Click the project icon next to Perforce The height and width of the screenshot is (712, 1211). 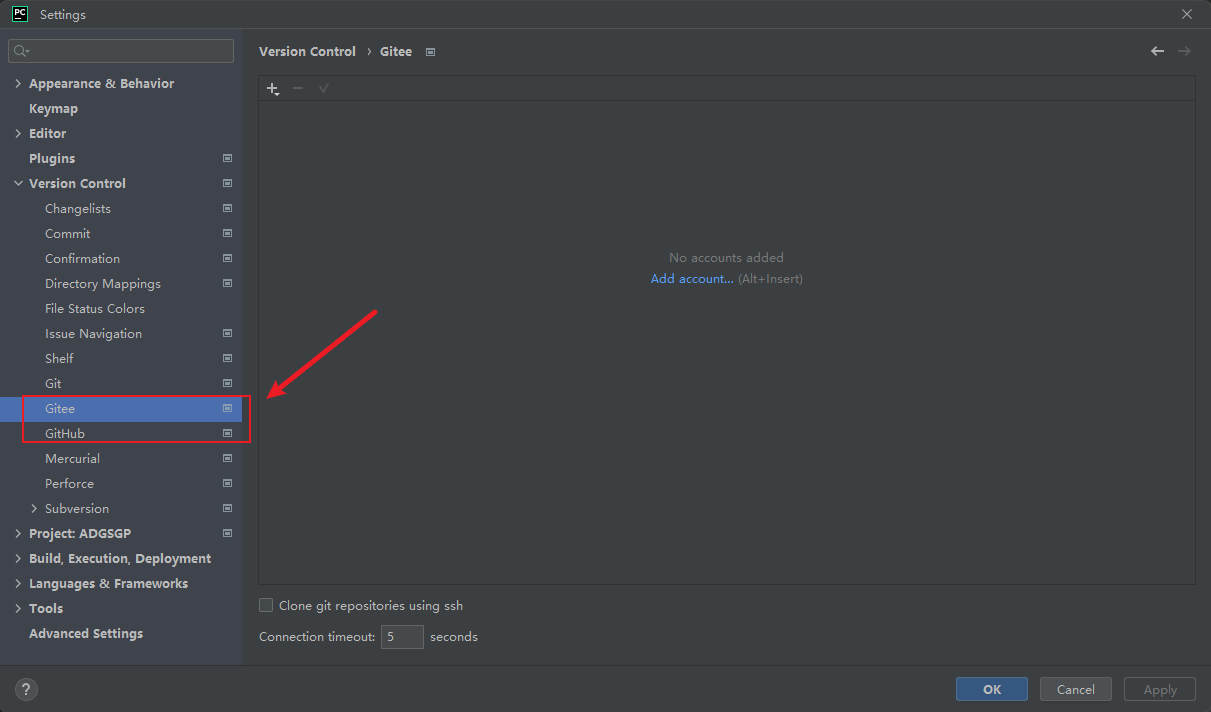tap(227, 483)
